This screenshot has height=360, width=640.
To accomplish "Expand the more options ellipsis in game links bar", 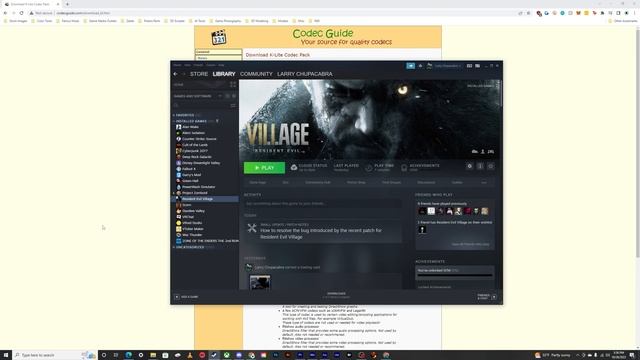I will tap(484, 182).
